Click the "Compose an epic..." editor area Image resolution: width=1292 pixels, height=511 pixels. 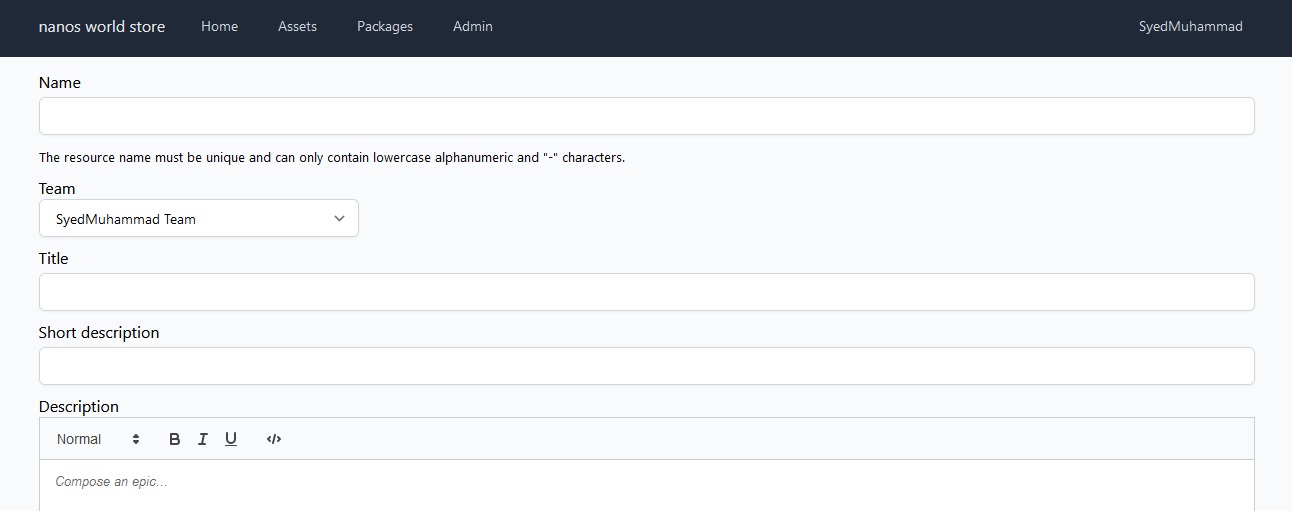click(x=646, y=483)
